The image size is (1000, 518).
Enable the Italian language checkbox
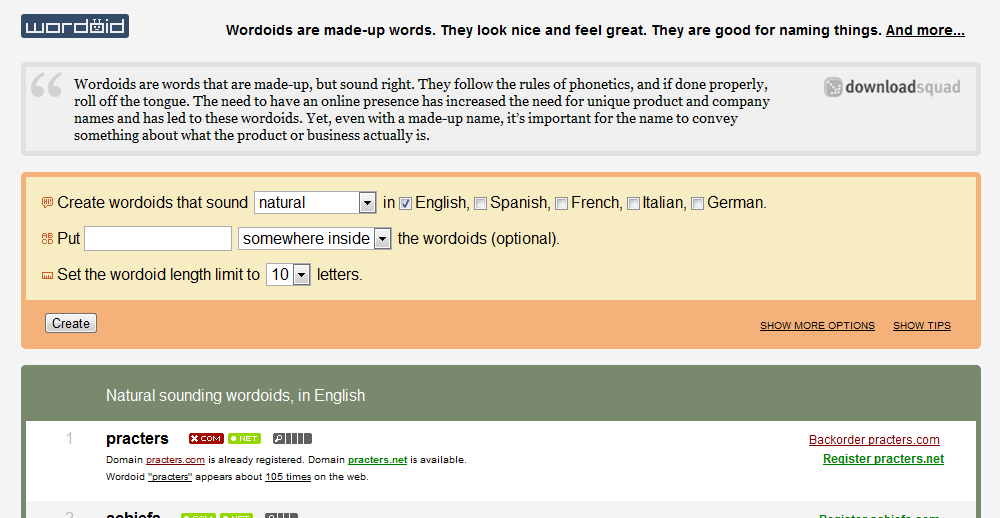[x=633, y=204]
